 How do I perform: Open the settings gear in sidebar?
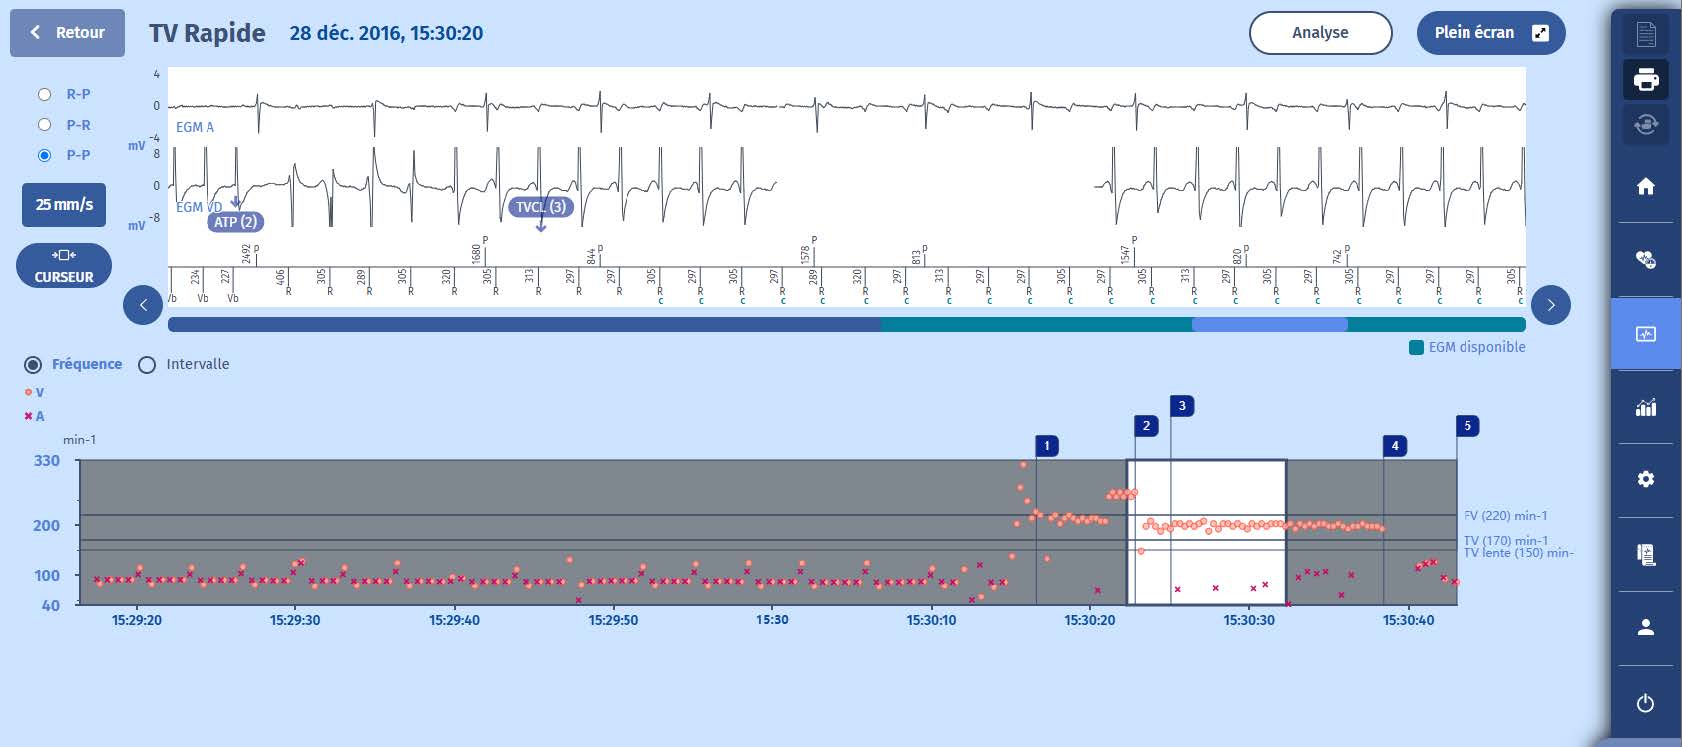coord(1645,480)
